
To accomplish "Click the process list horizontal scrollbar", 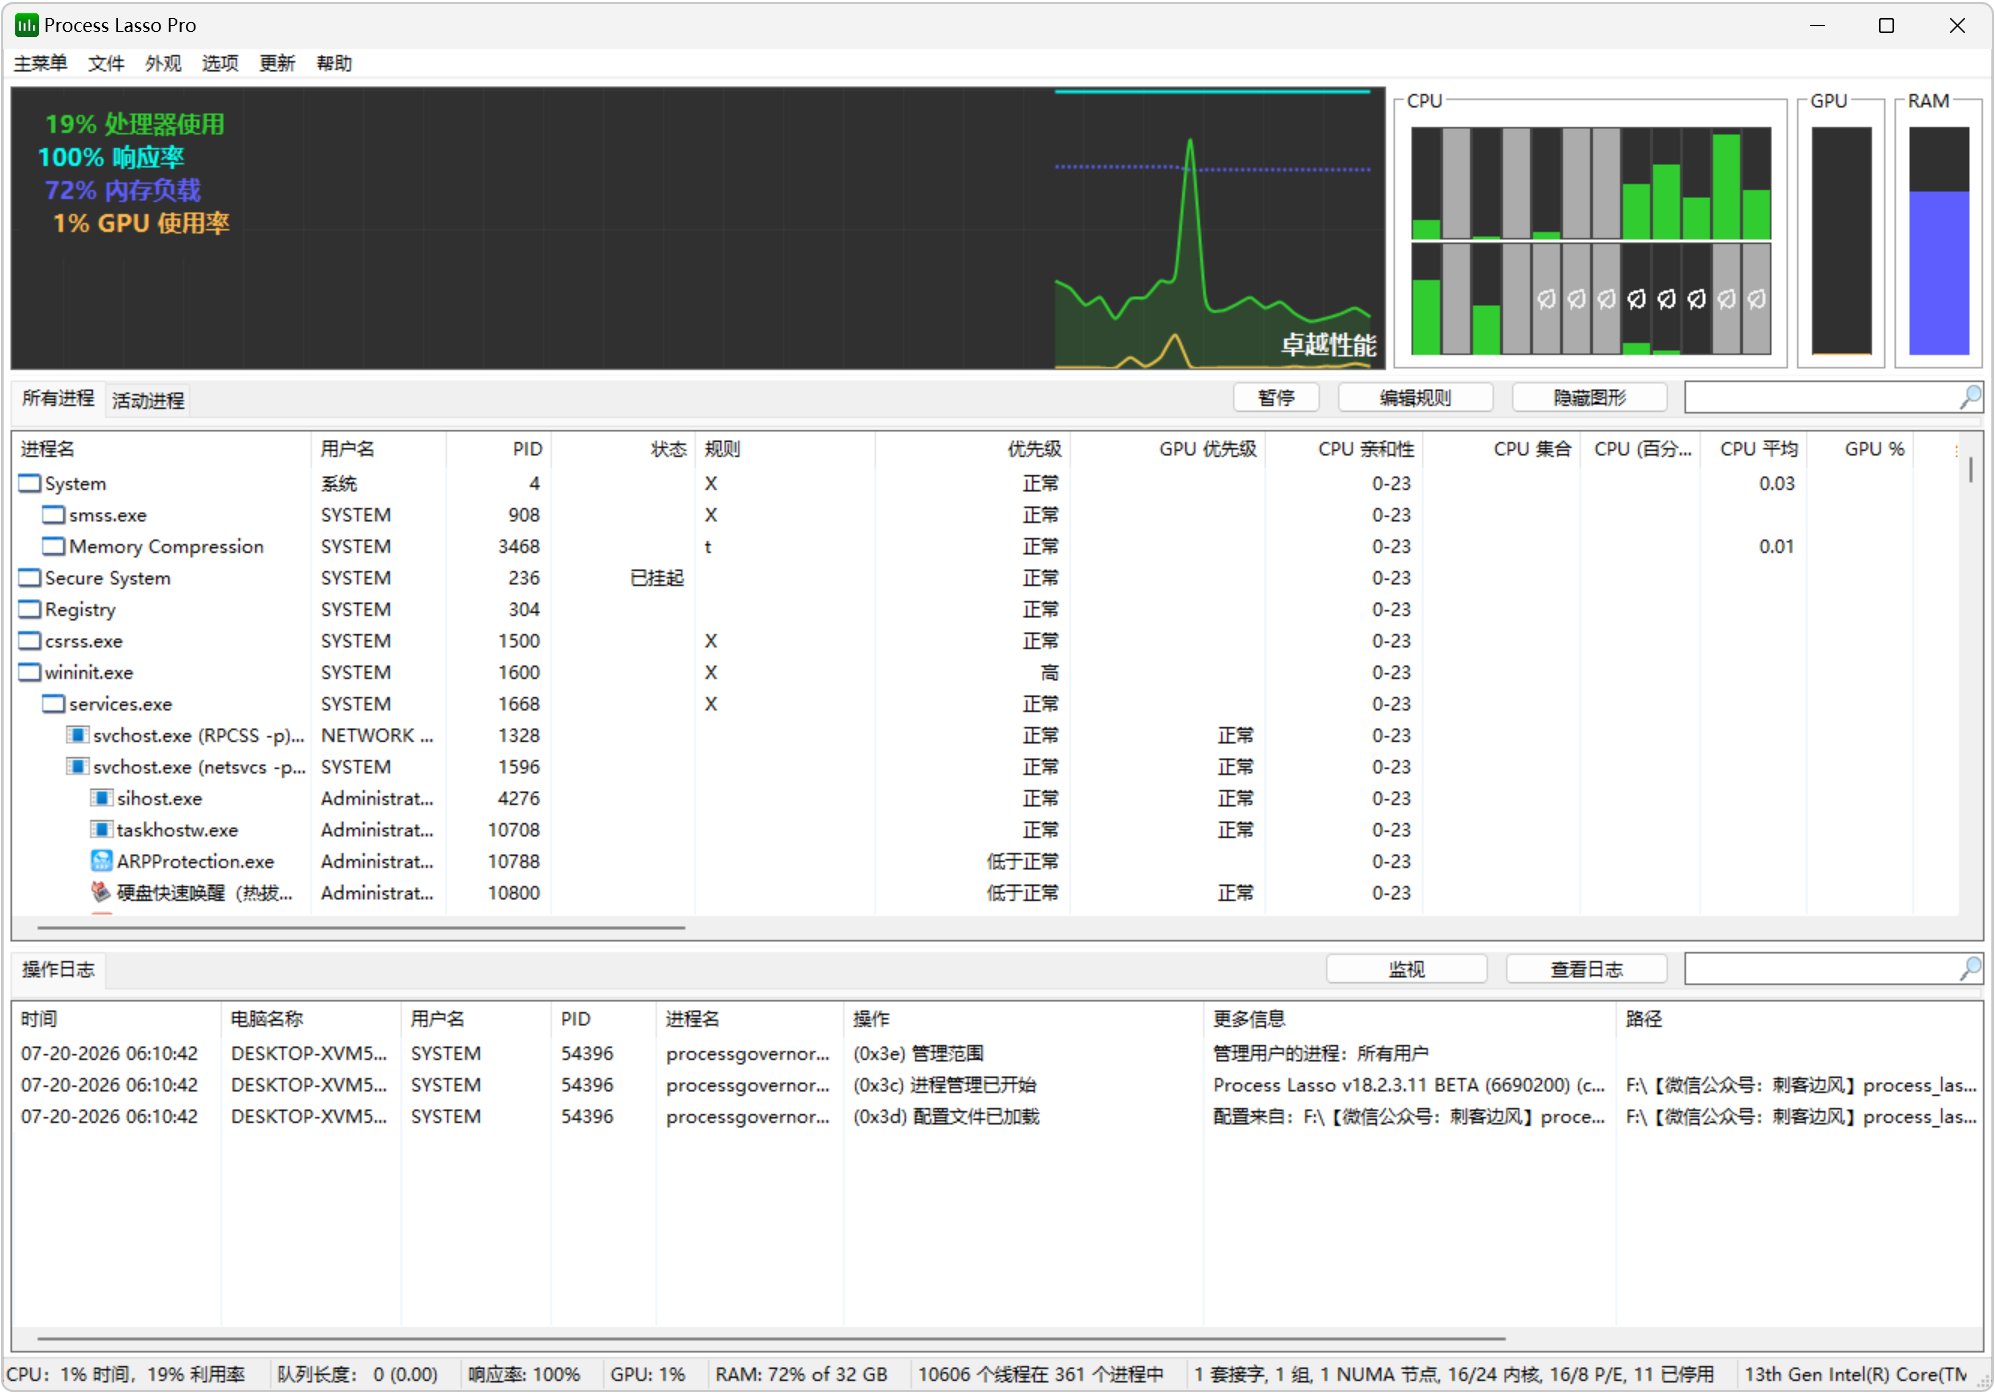I will pos(362,928).
